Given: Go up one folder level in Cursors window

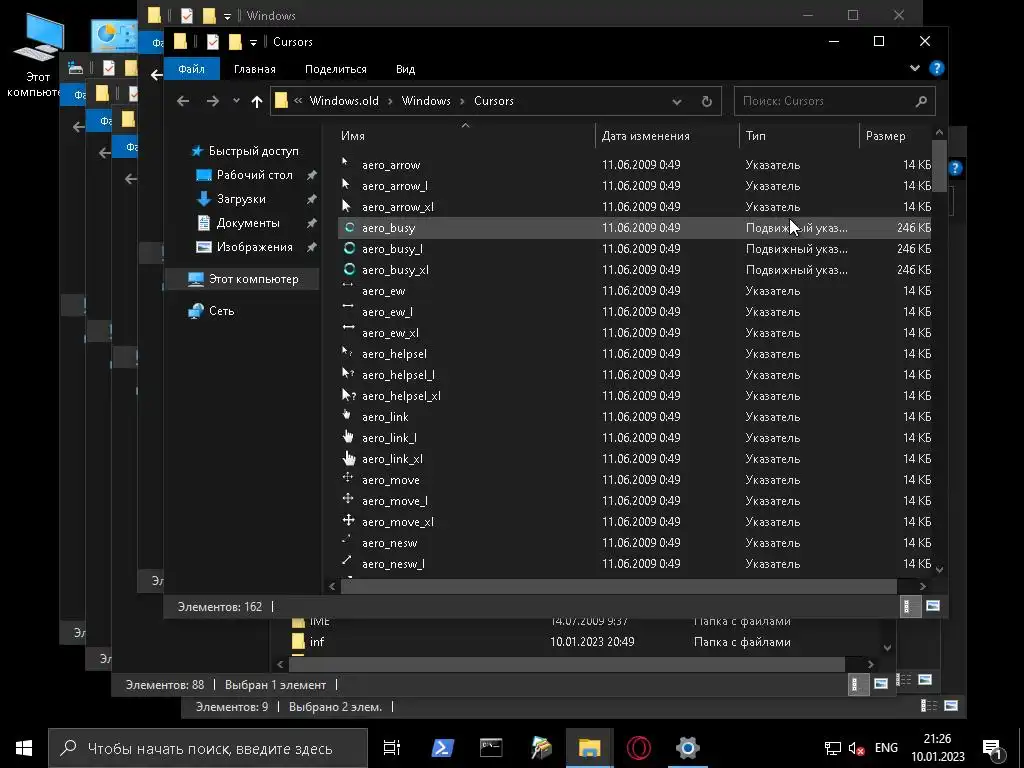Looking at the screenshot, I should [257, 101].
